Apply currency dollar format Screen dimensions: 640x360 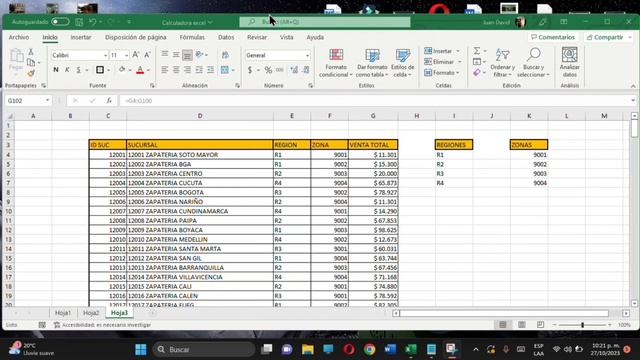tap(250, 70)
